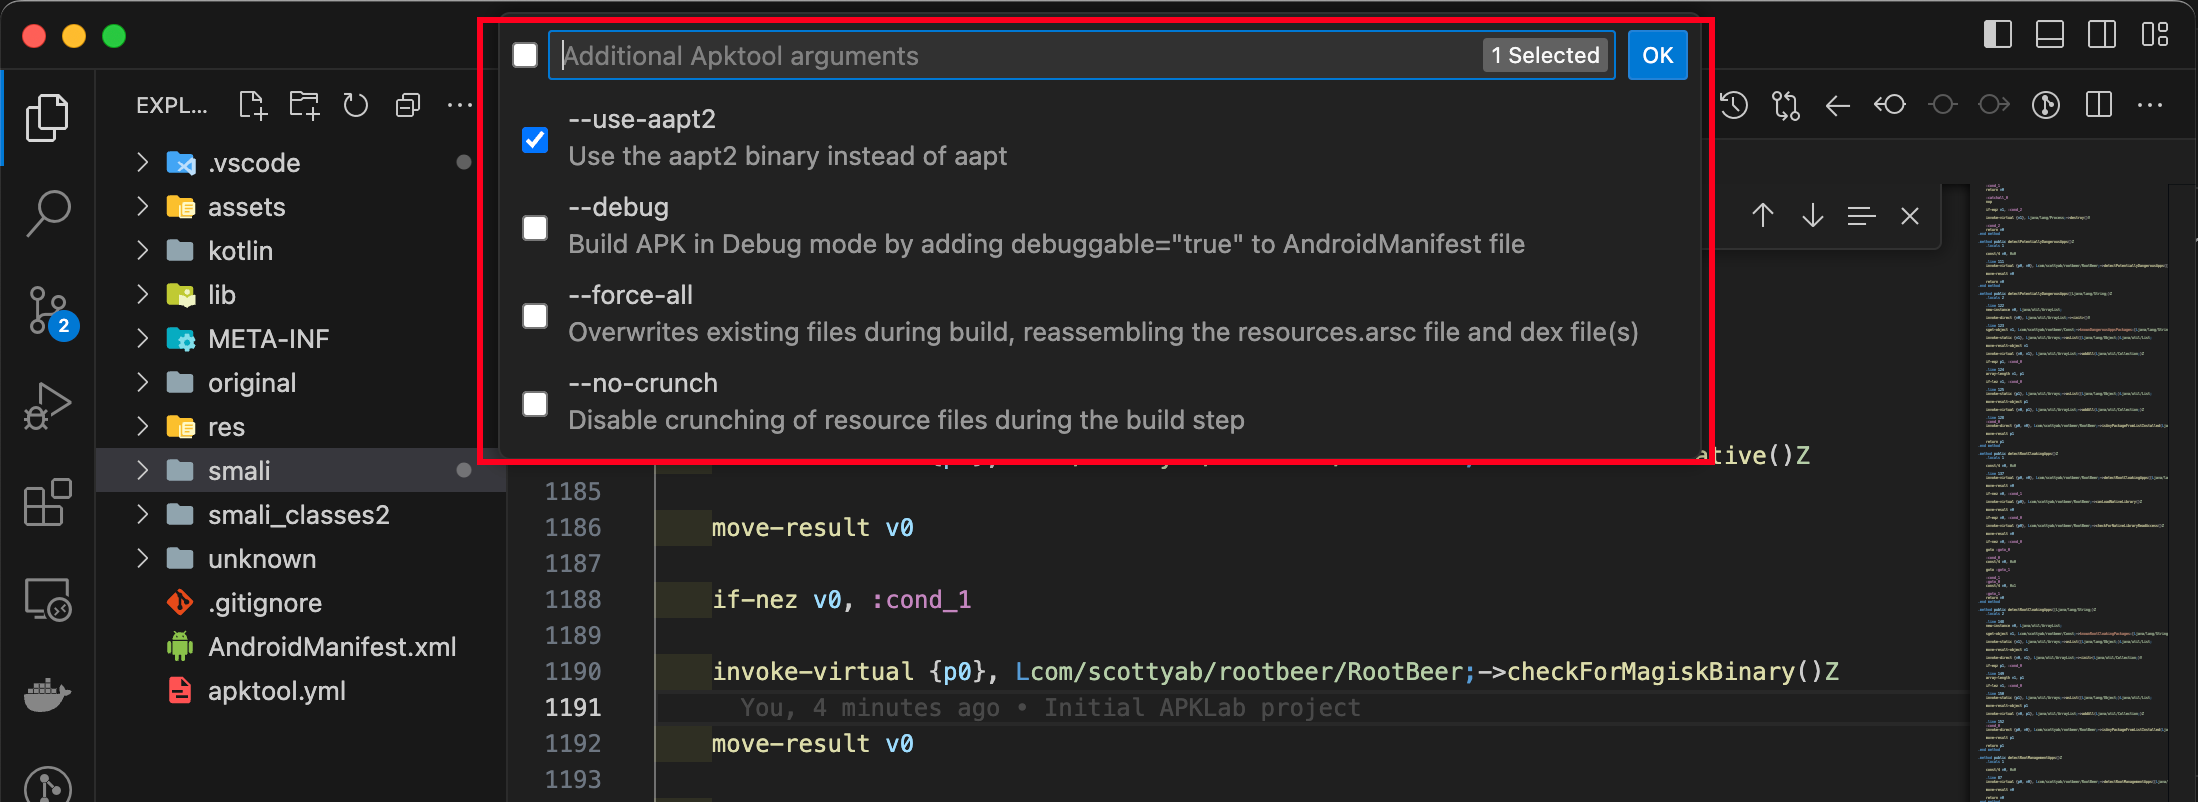Collapse all folders in Explorer
Viewport: 2198px width, 802px height.
point(408,105)
